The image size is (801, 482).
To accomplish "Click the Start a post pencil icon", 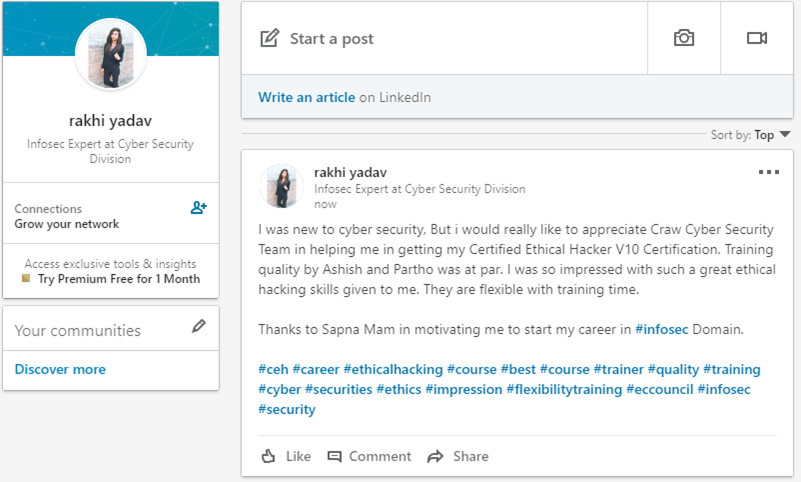I will point(270,38).
